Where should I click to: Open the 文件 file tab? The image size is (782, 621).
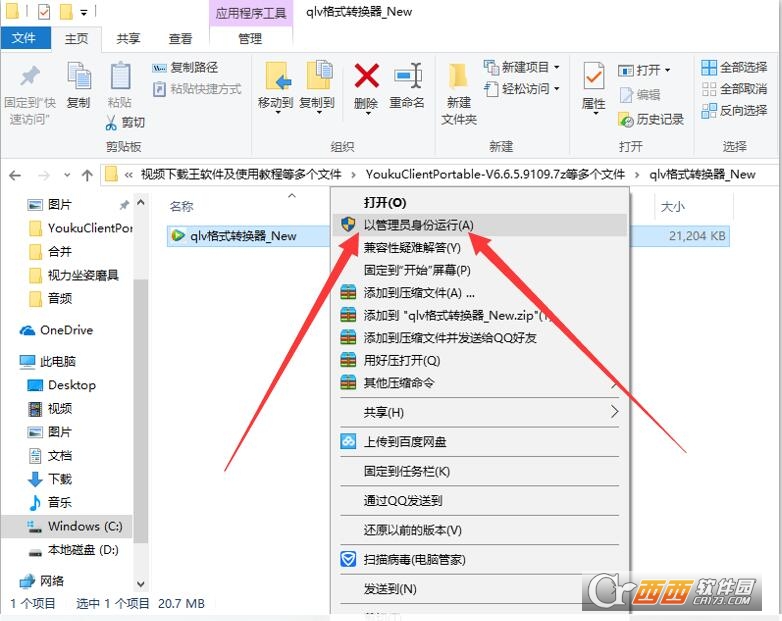(x=24, y=38)
